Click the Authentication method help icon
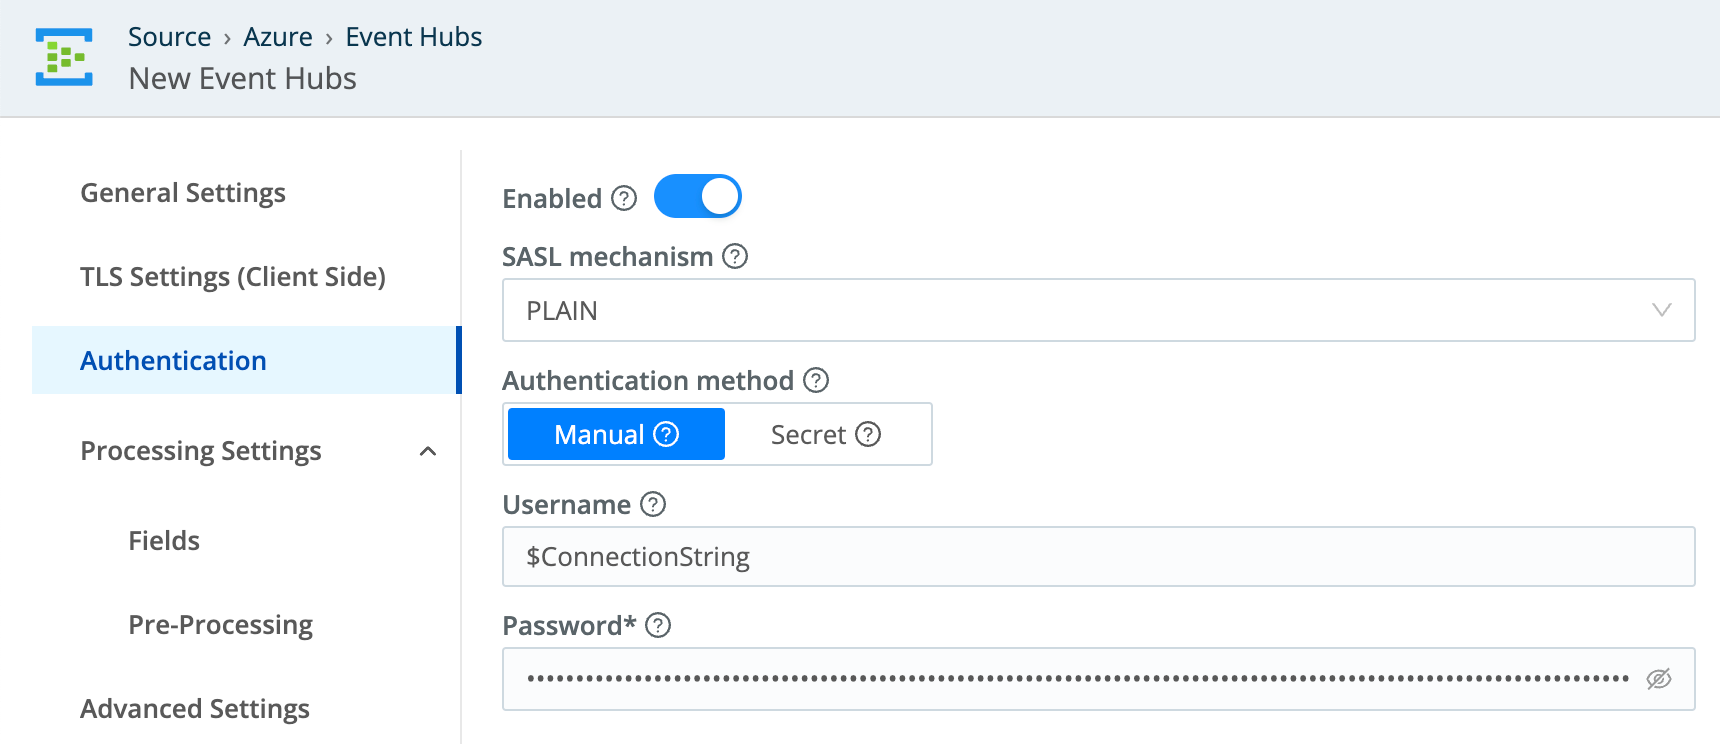1720x744 pixels. tap(815, 380)
